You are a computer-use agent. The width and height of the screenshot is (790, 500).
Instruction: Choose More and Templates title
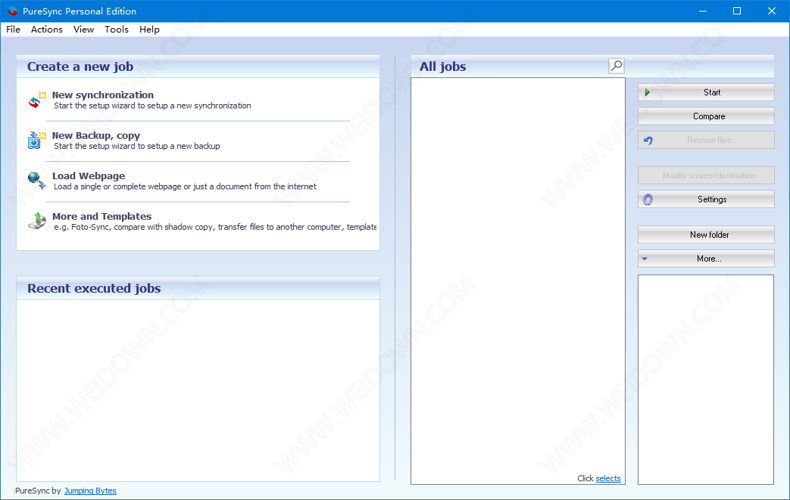[x=102, y=216]
